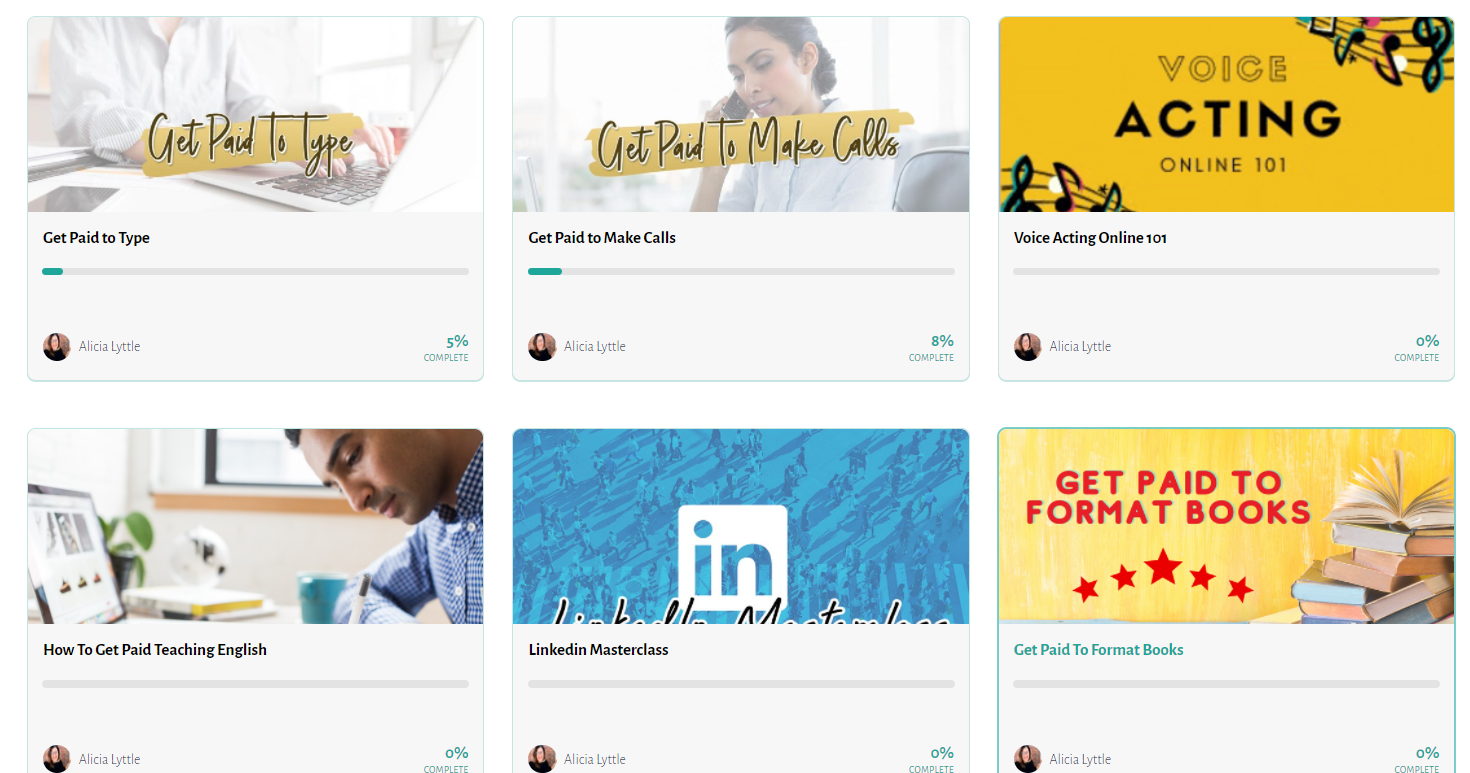1470x773 pixels.
Task: Click the teaching English man photo thumbnail
Action: click(255, 527)
